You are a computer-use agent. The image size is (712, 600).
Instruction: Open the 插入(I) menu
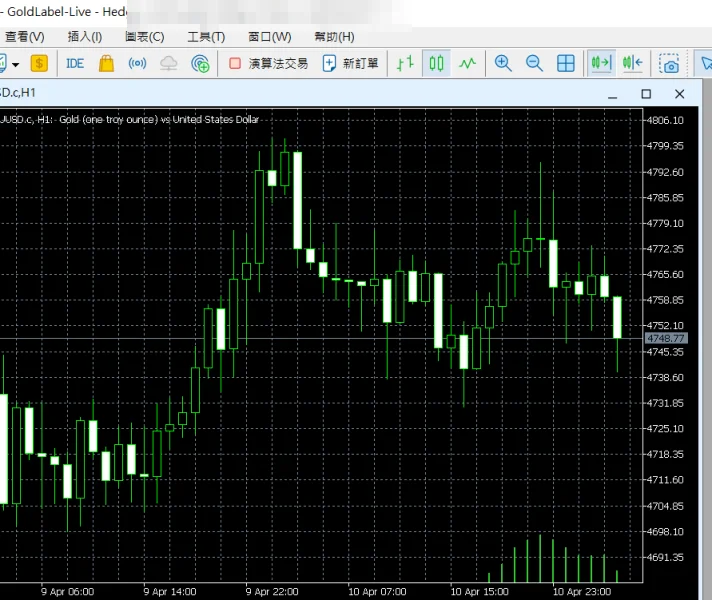(x=84, y=37)
